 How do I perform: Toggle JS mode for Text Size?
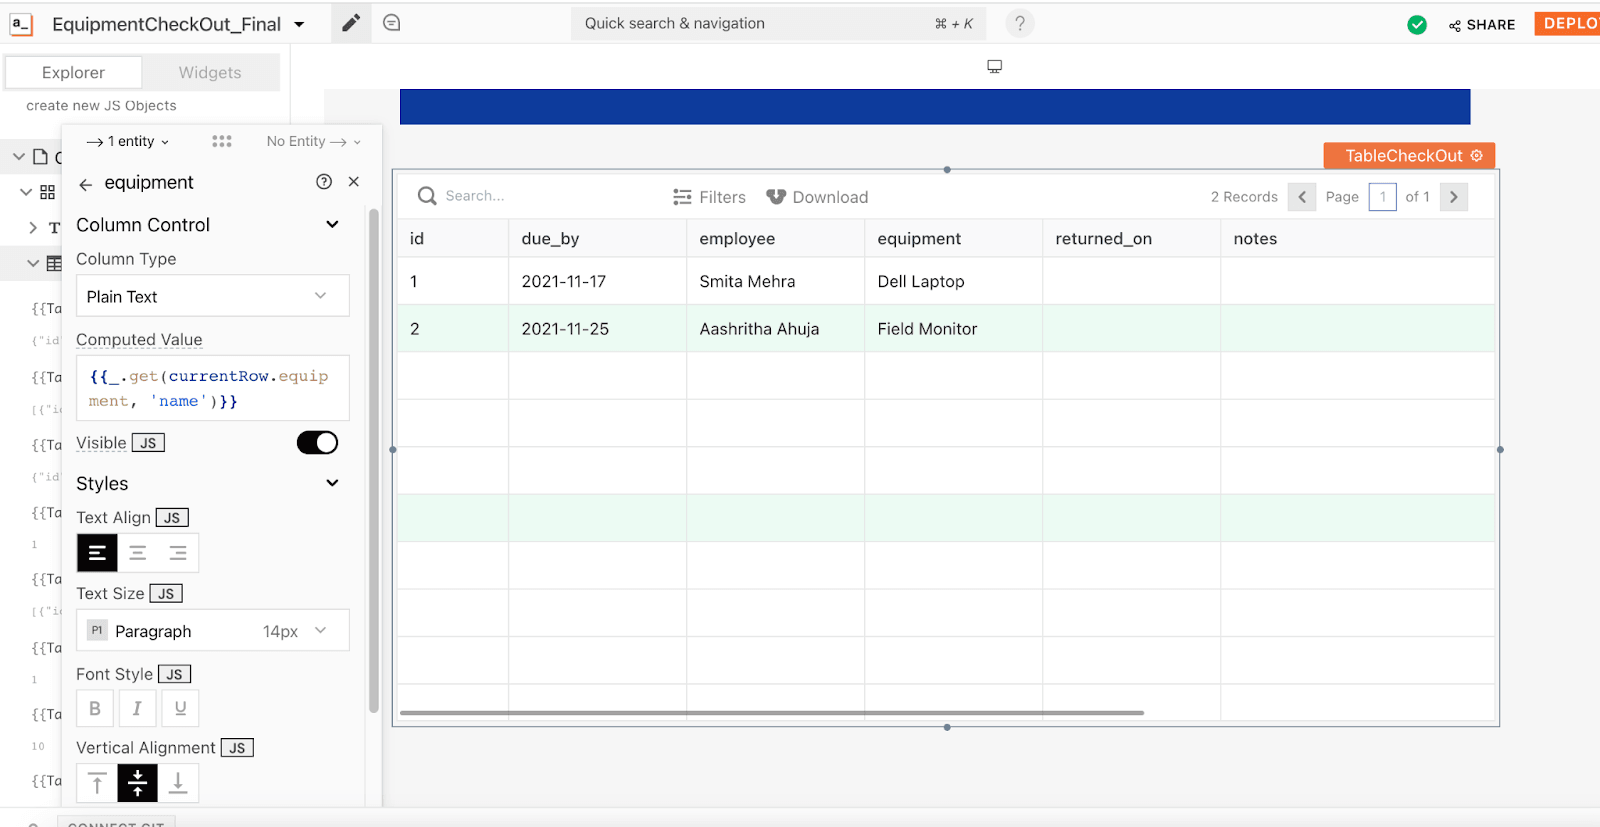[166, 594]
